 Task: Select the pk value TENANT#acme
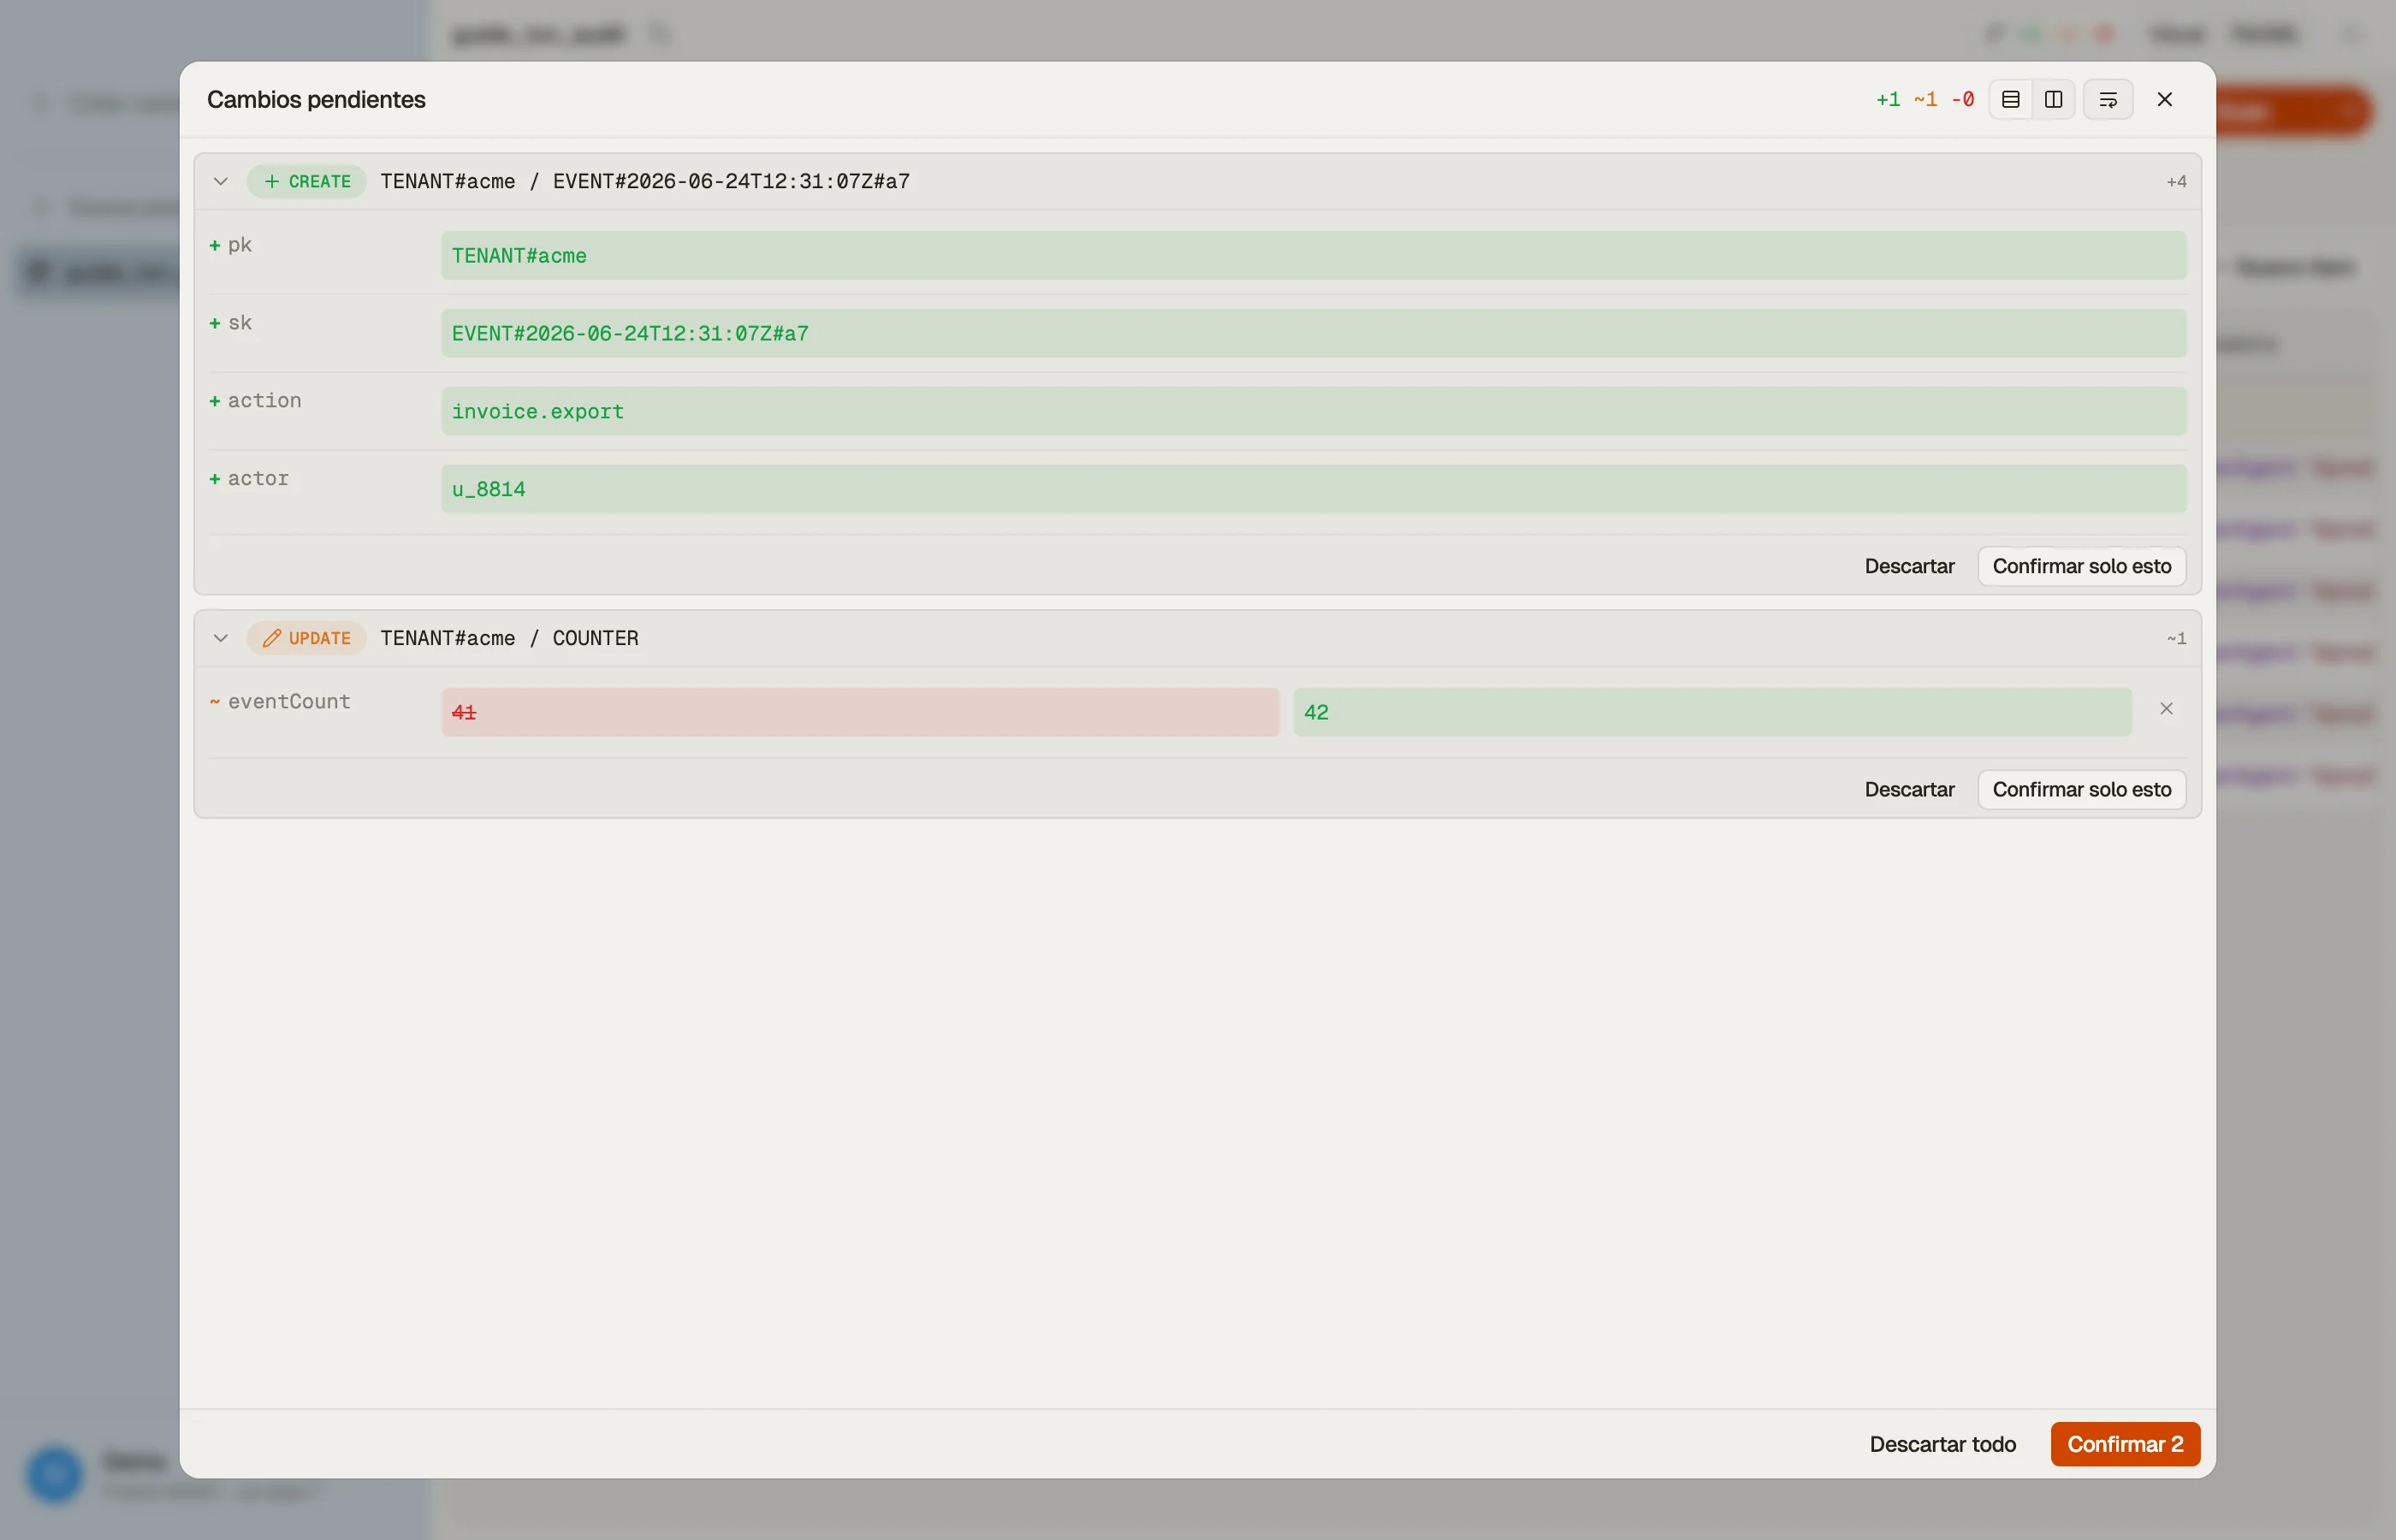point(1313,256)
